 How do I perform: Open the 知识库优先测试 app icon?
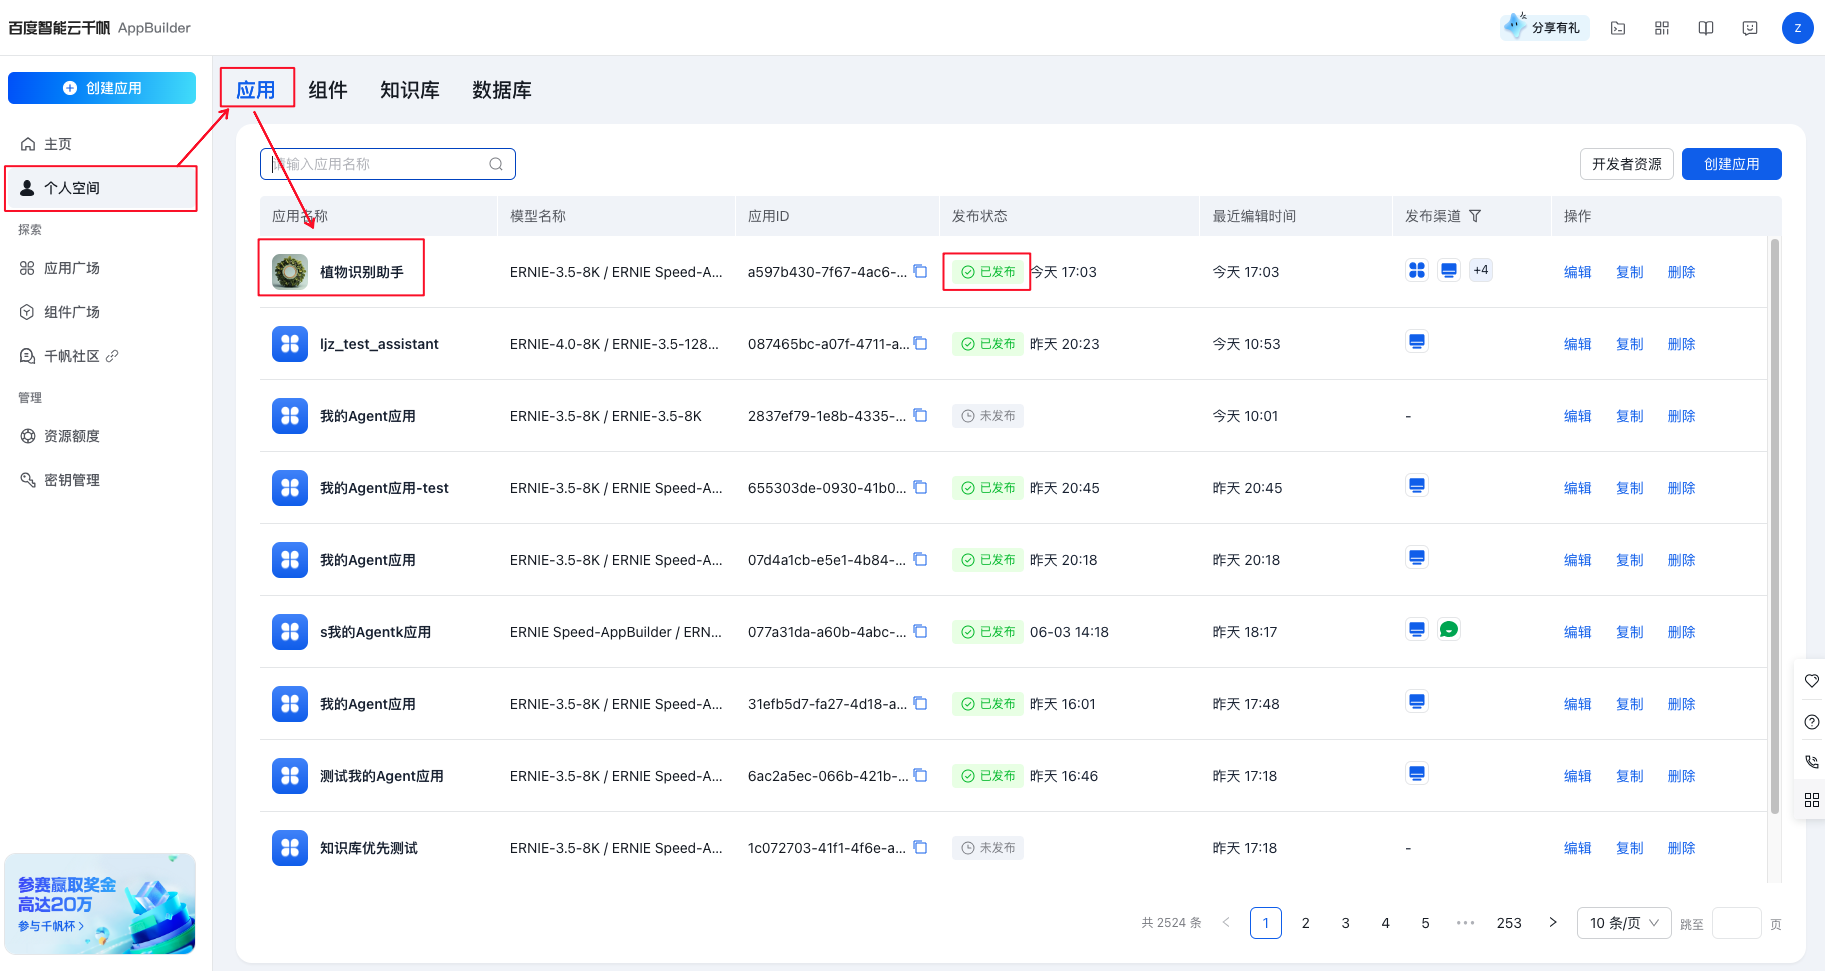click(290, 848)
